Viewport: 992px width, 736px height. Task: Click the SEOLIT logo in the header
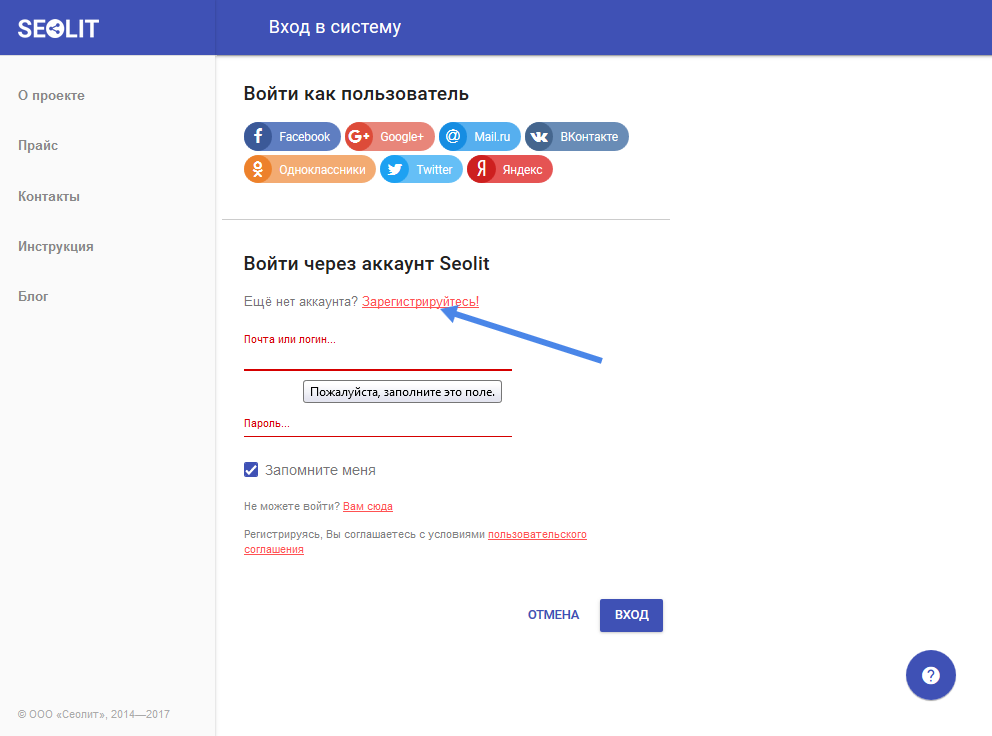(58, 27)
